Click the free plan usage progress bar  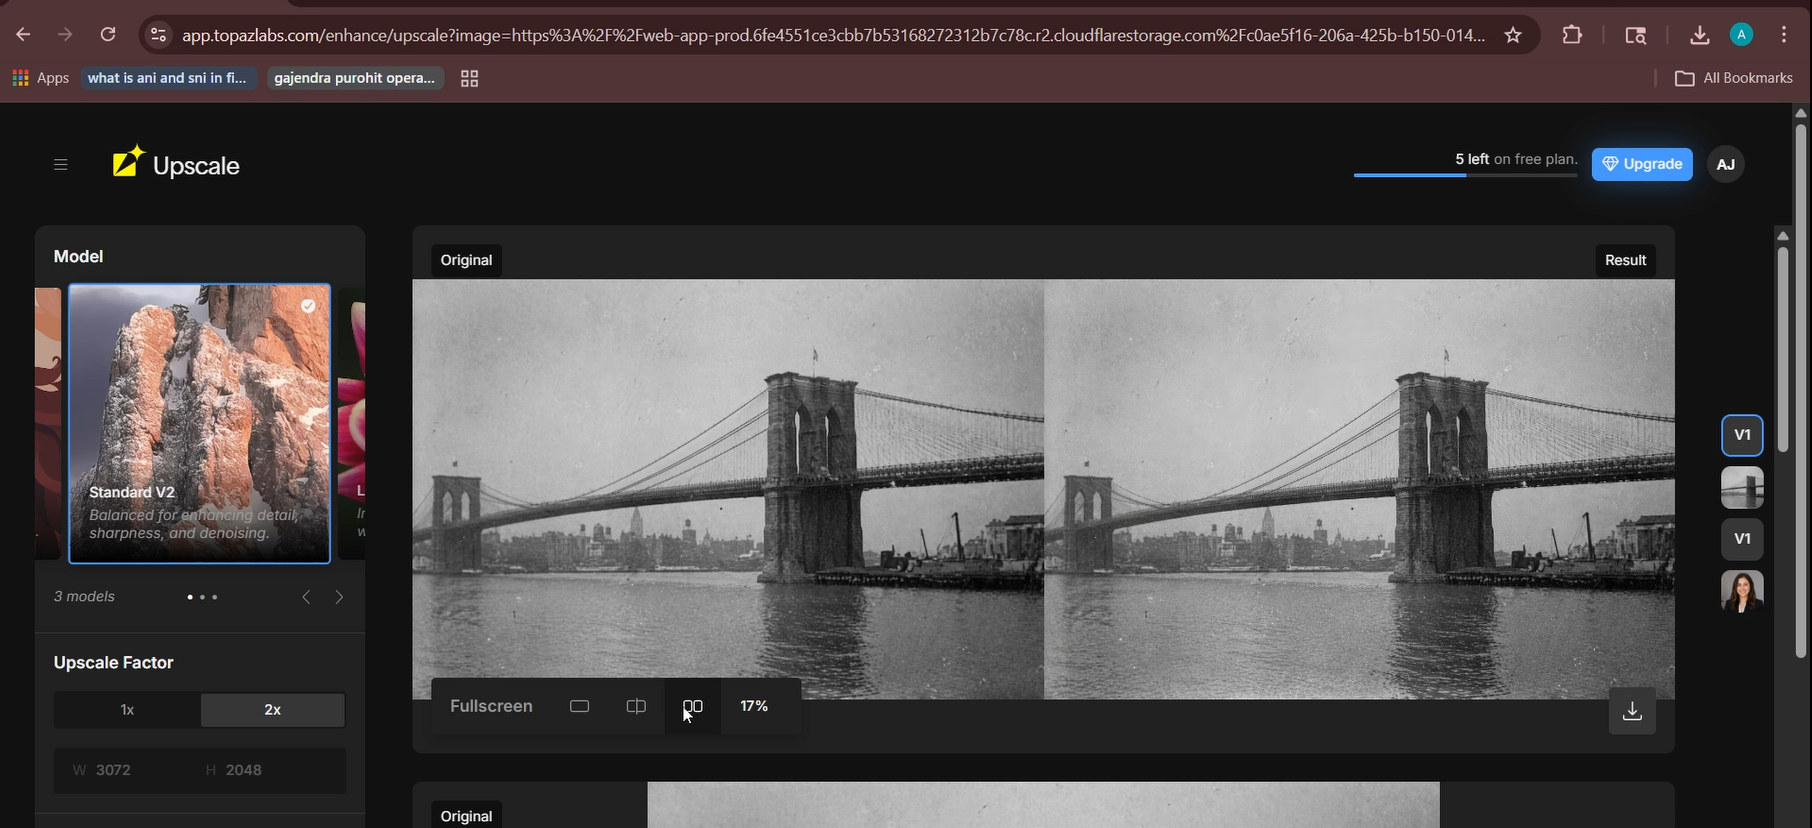tap(1465, 175)
